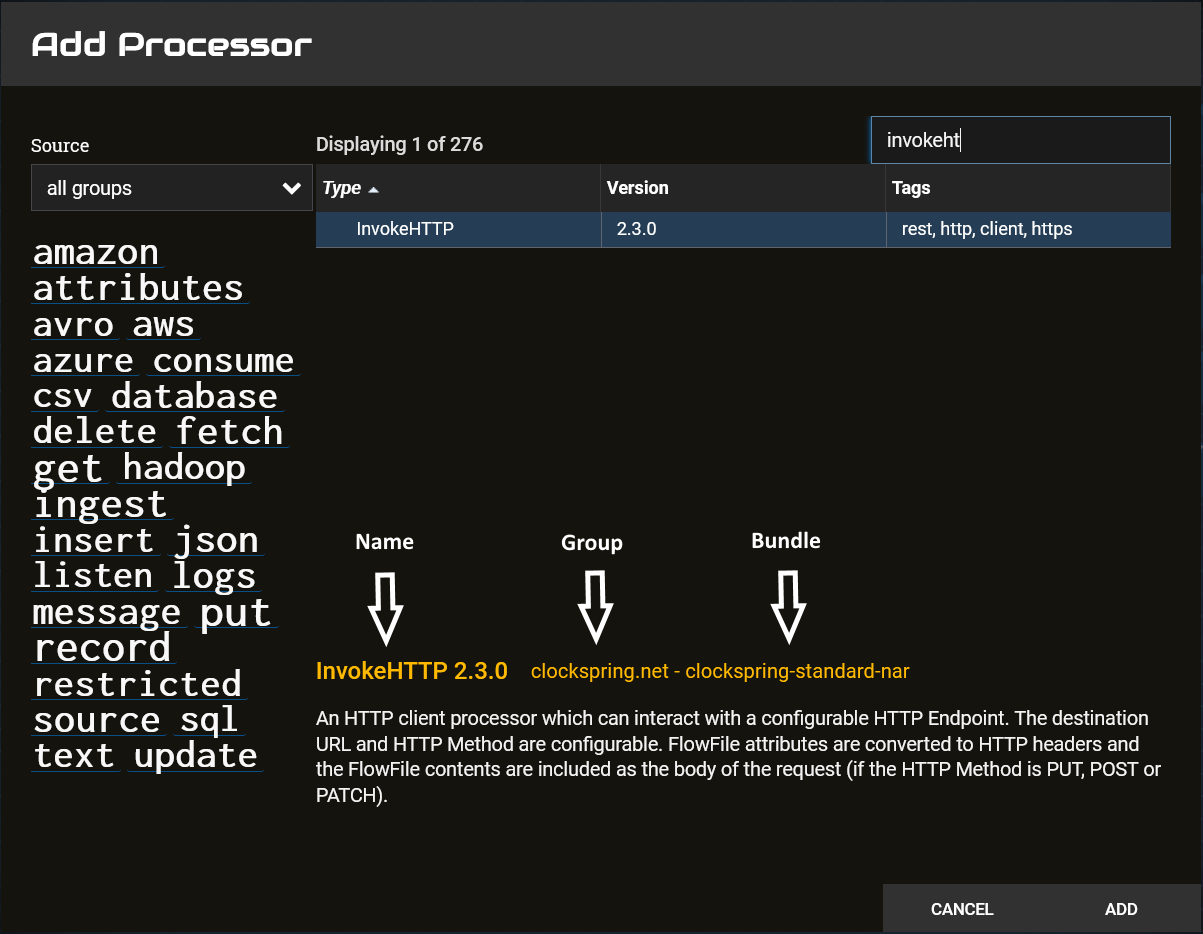Select the InvokeHTTP processor row

click(743, 229)
